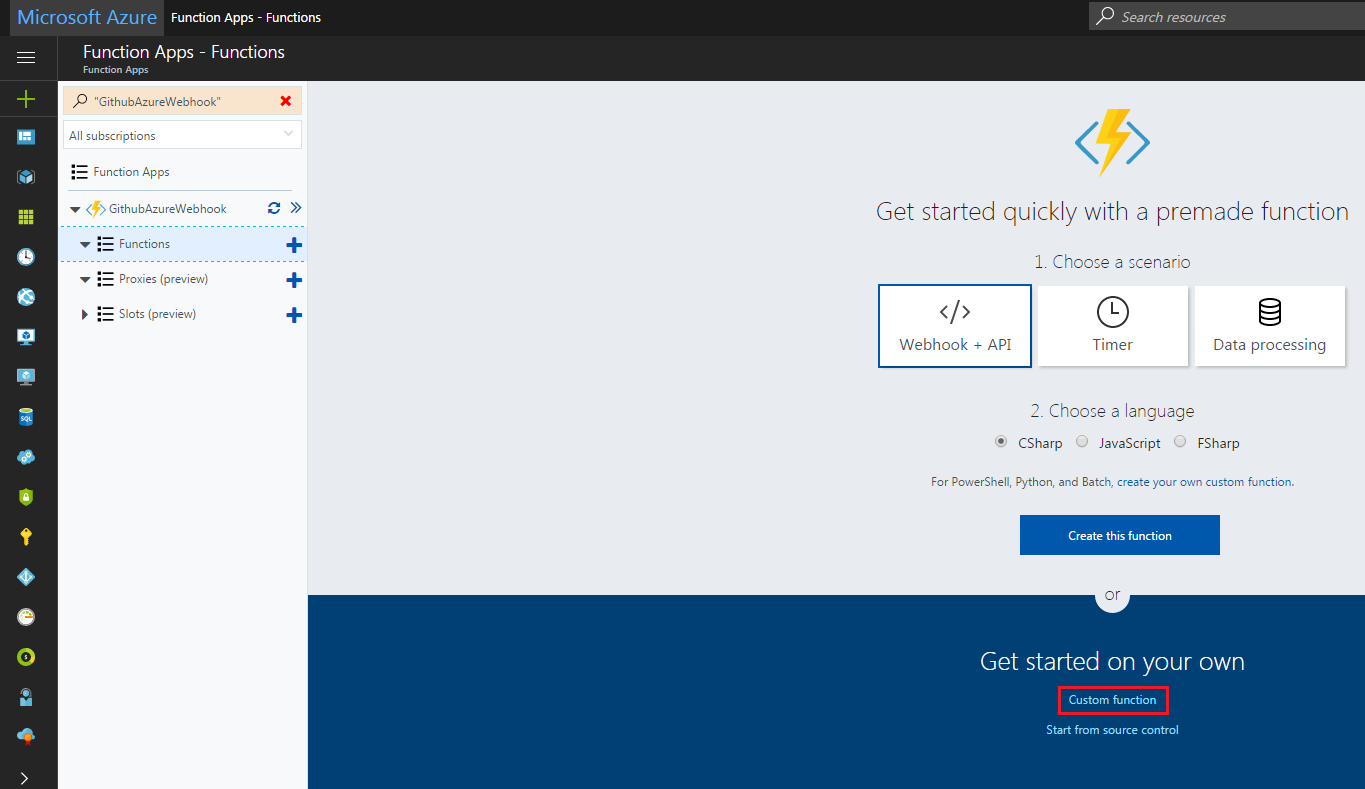Open the green circle sidebar icon
The image size is (1365, 789).
(x=26, y=657)
